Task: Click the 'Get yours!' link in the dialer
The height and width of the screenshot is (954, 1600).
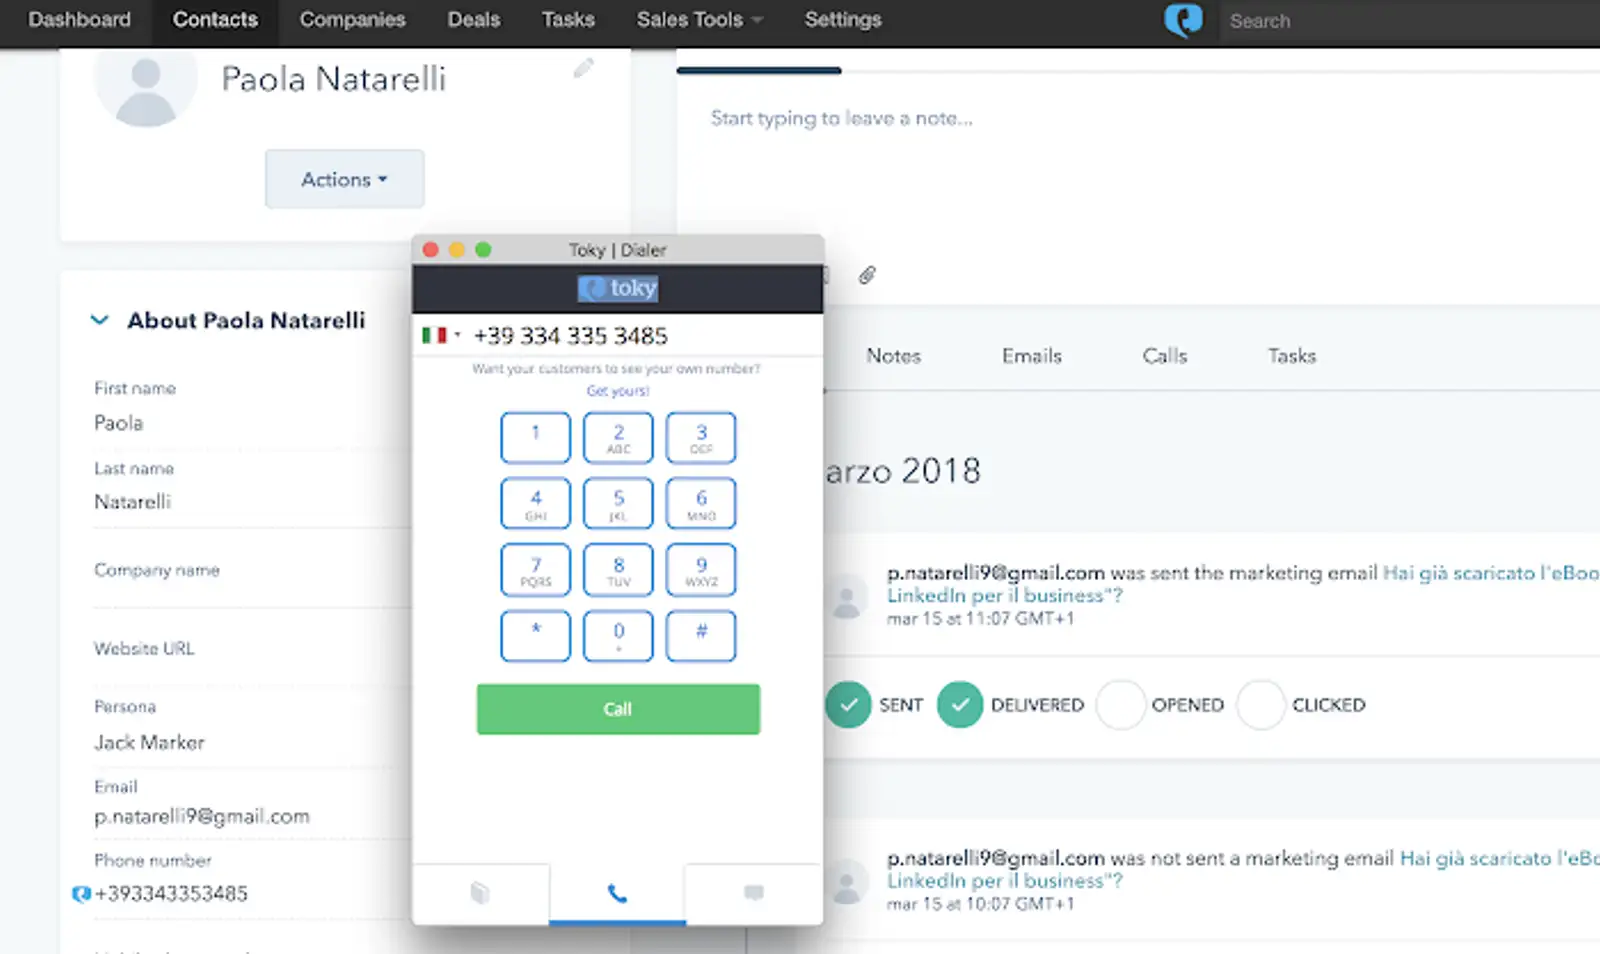Action: coord(618,391)
